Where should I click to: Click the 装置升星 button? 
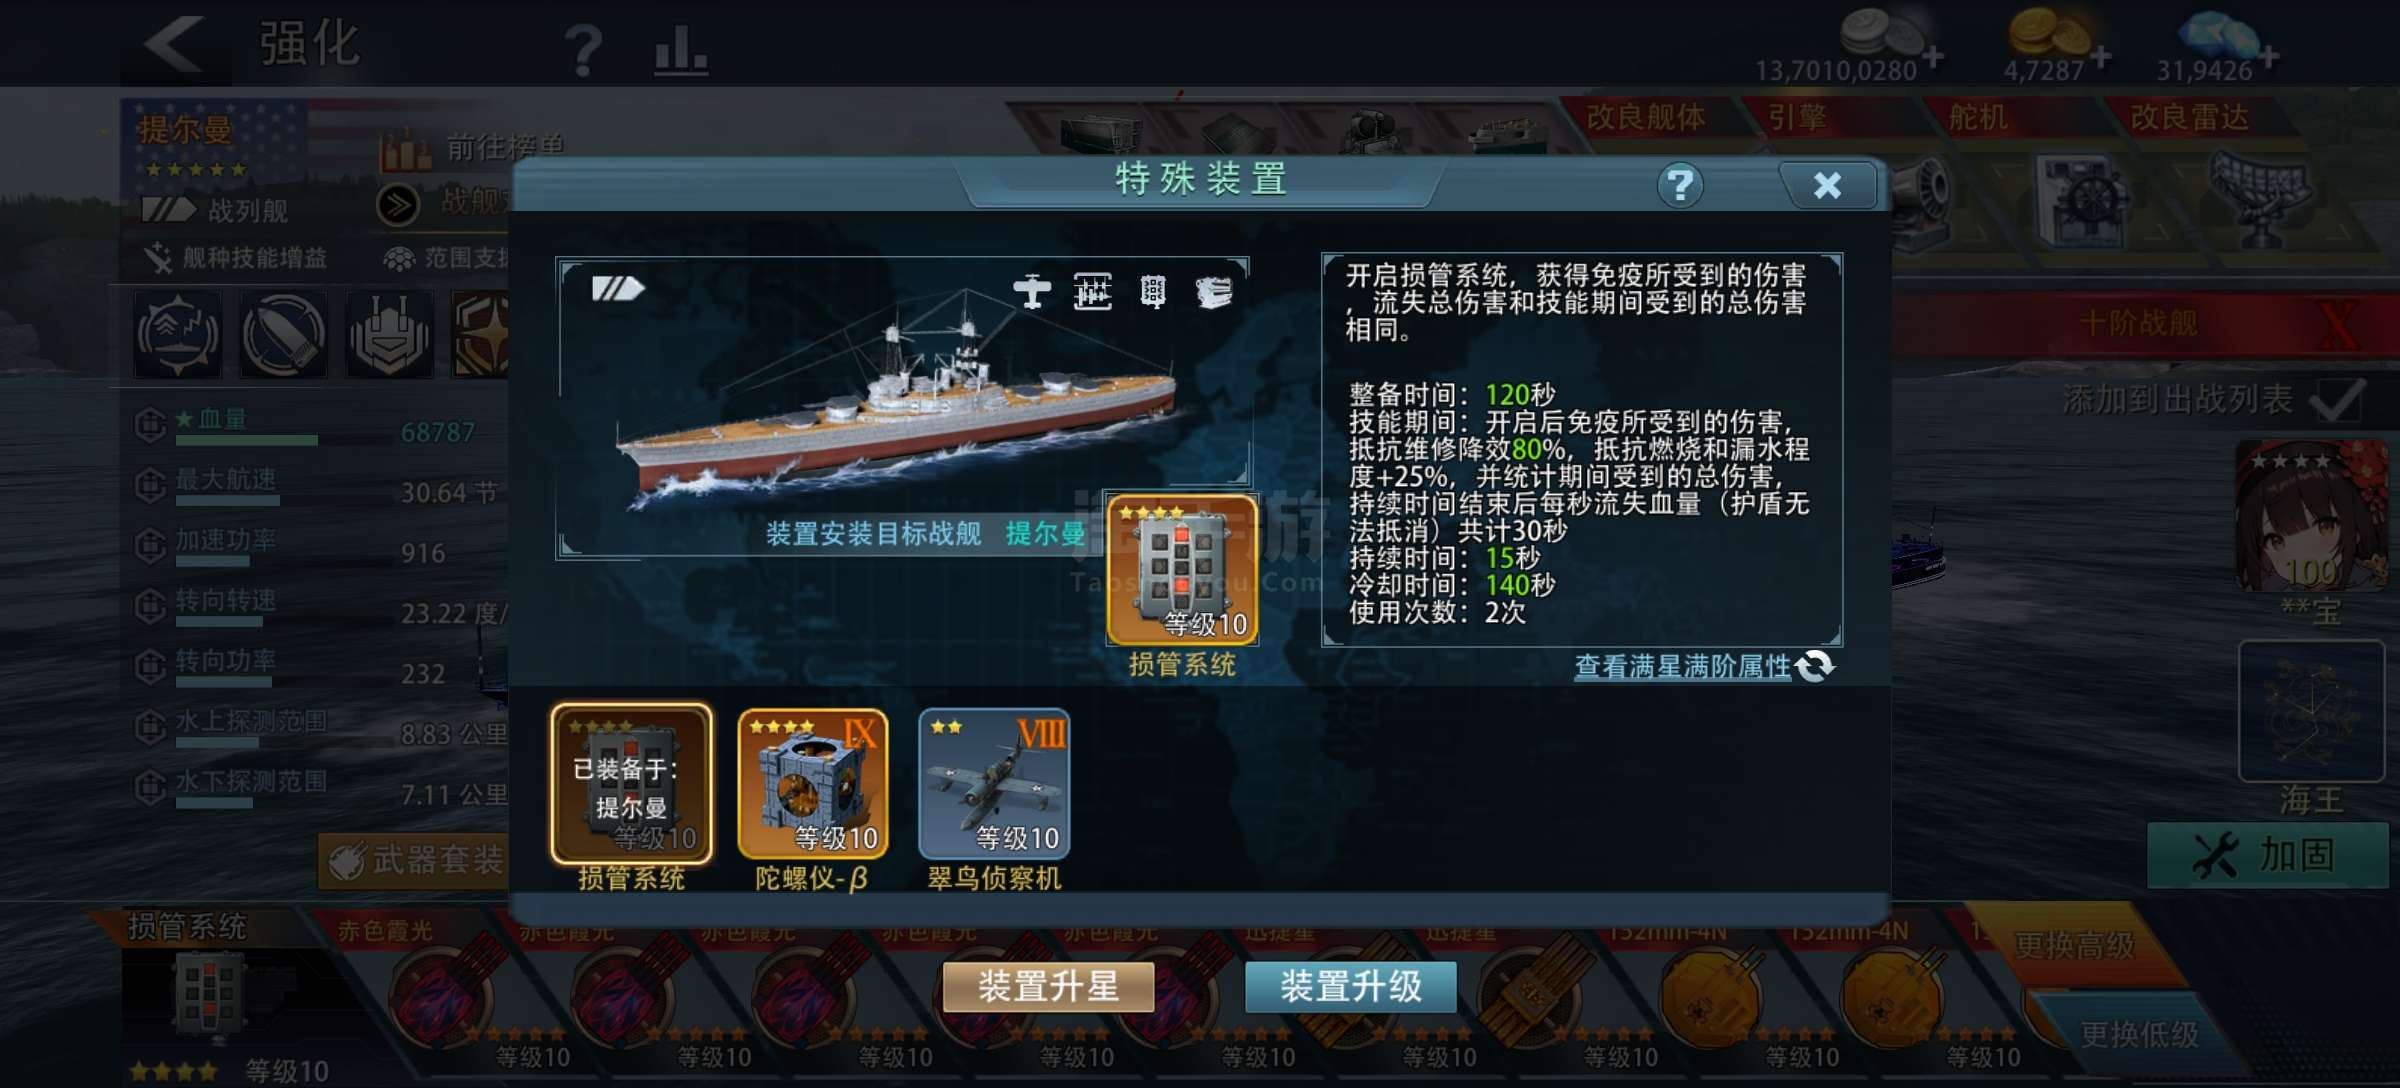point(1048,987)
